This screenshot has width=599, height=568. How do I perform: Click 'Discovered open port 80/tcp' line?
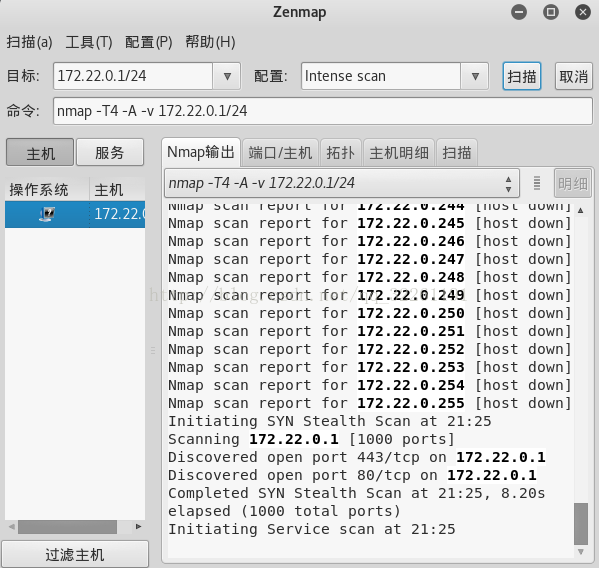coord(352,475)
